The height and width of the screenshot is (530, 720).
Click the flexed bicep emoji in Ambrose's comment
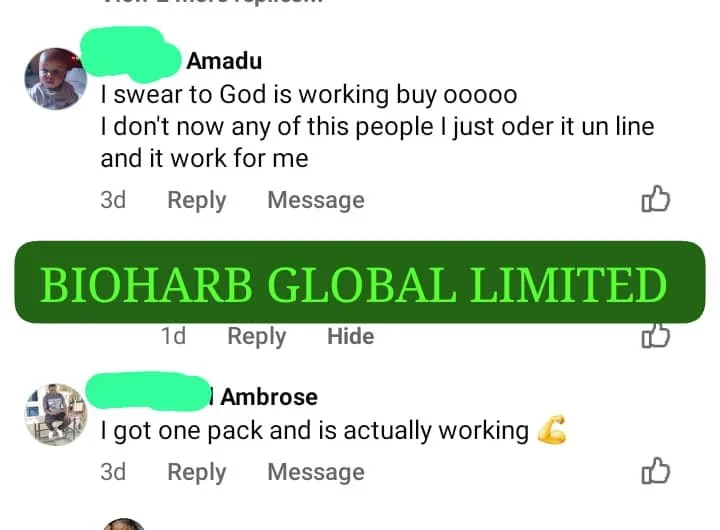pyautogui.click(x=551, y=430)
